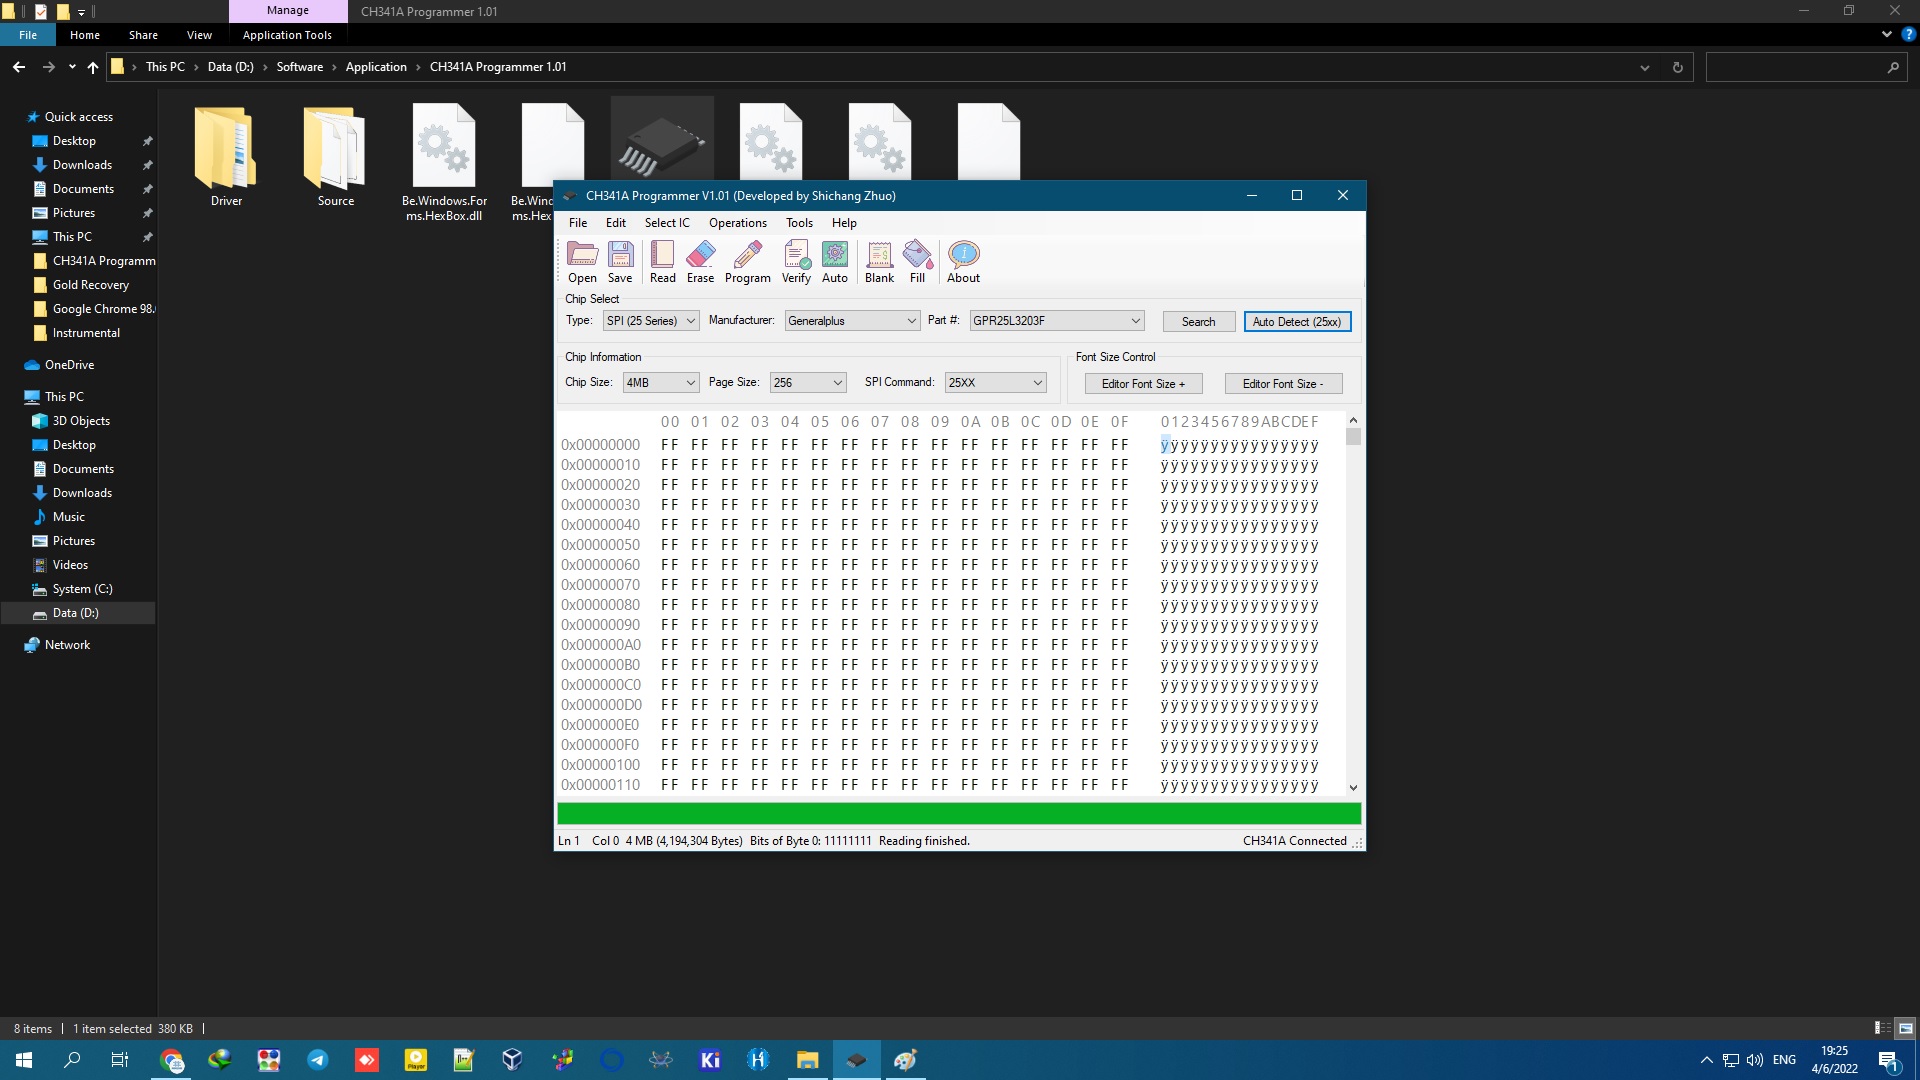
Task: Click the KiCad icon in the taskbar
Action: coord(710,1060)
